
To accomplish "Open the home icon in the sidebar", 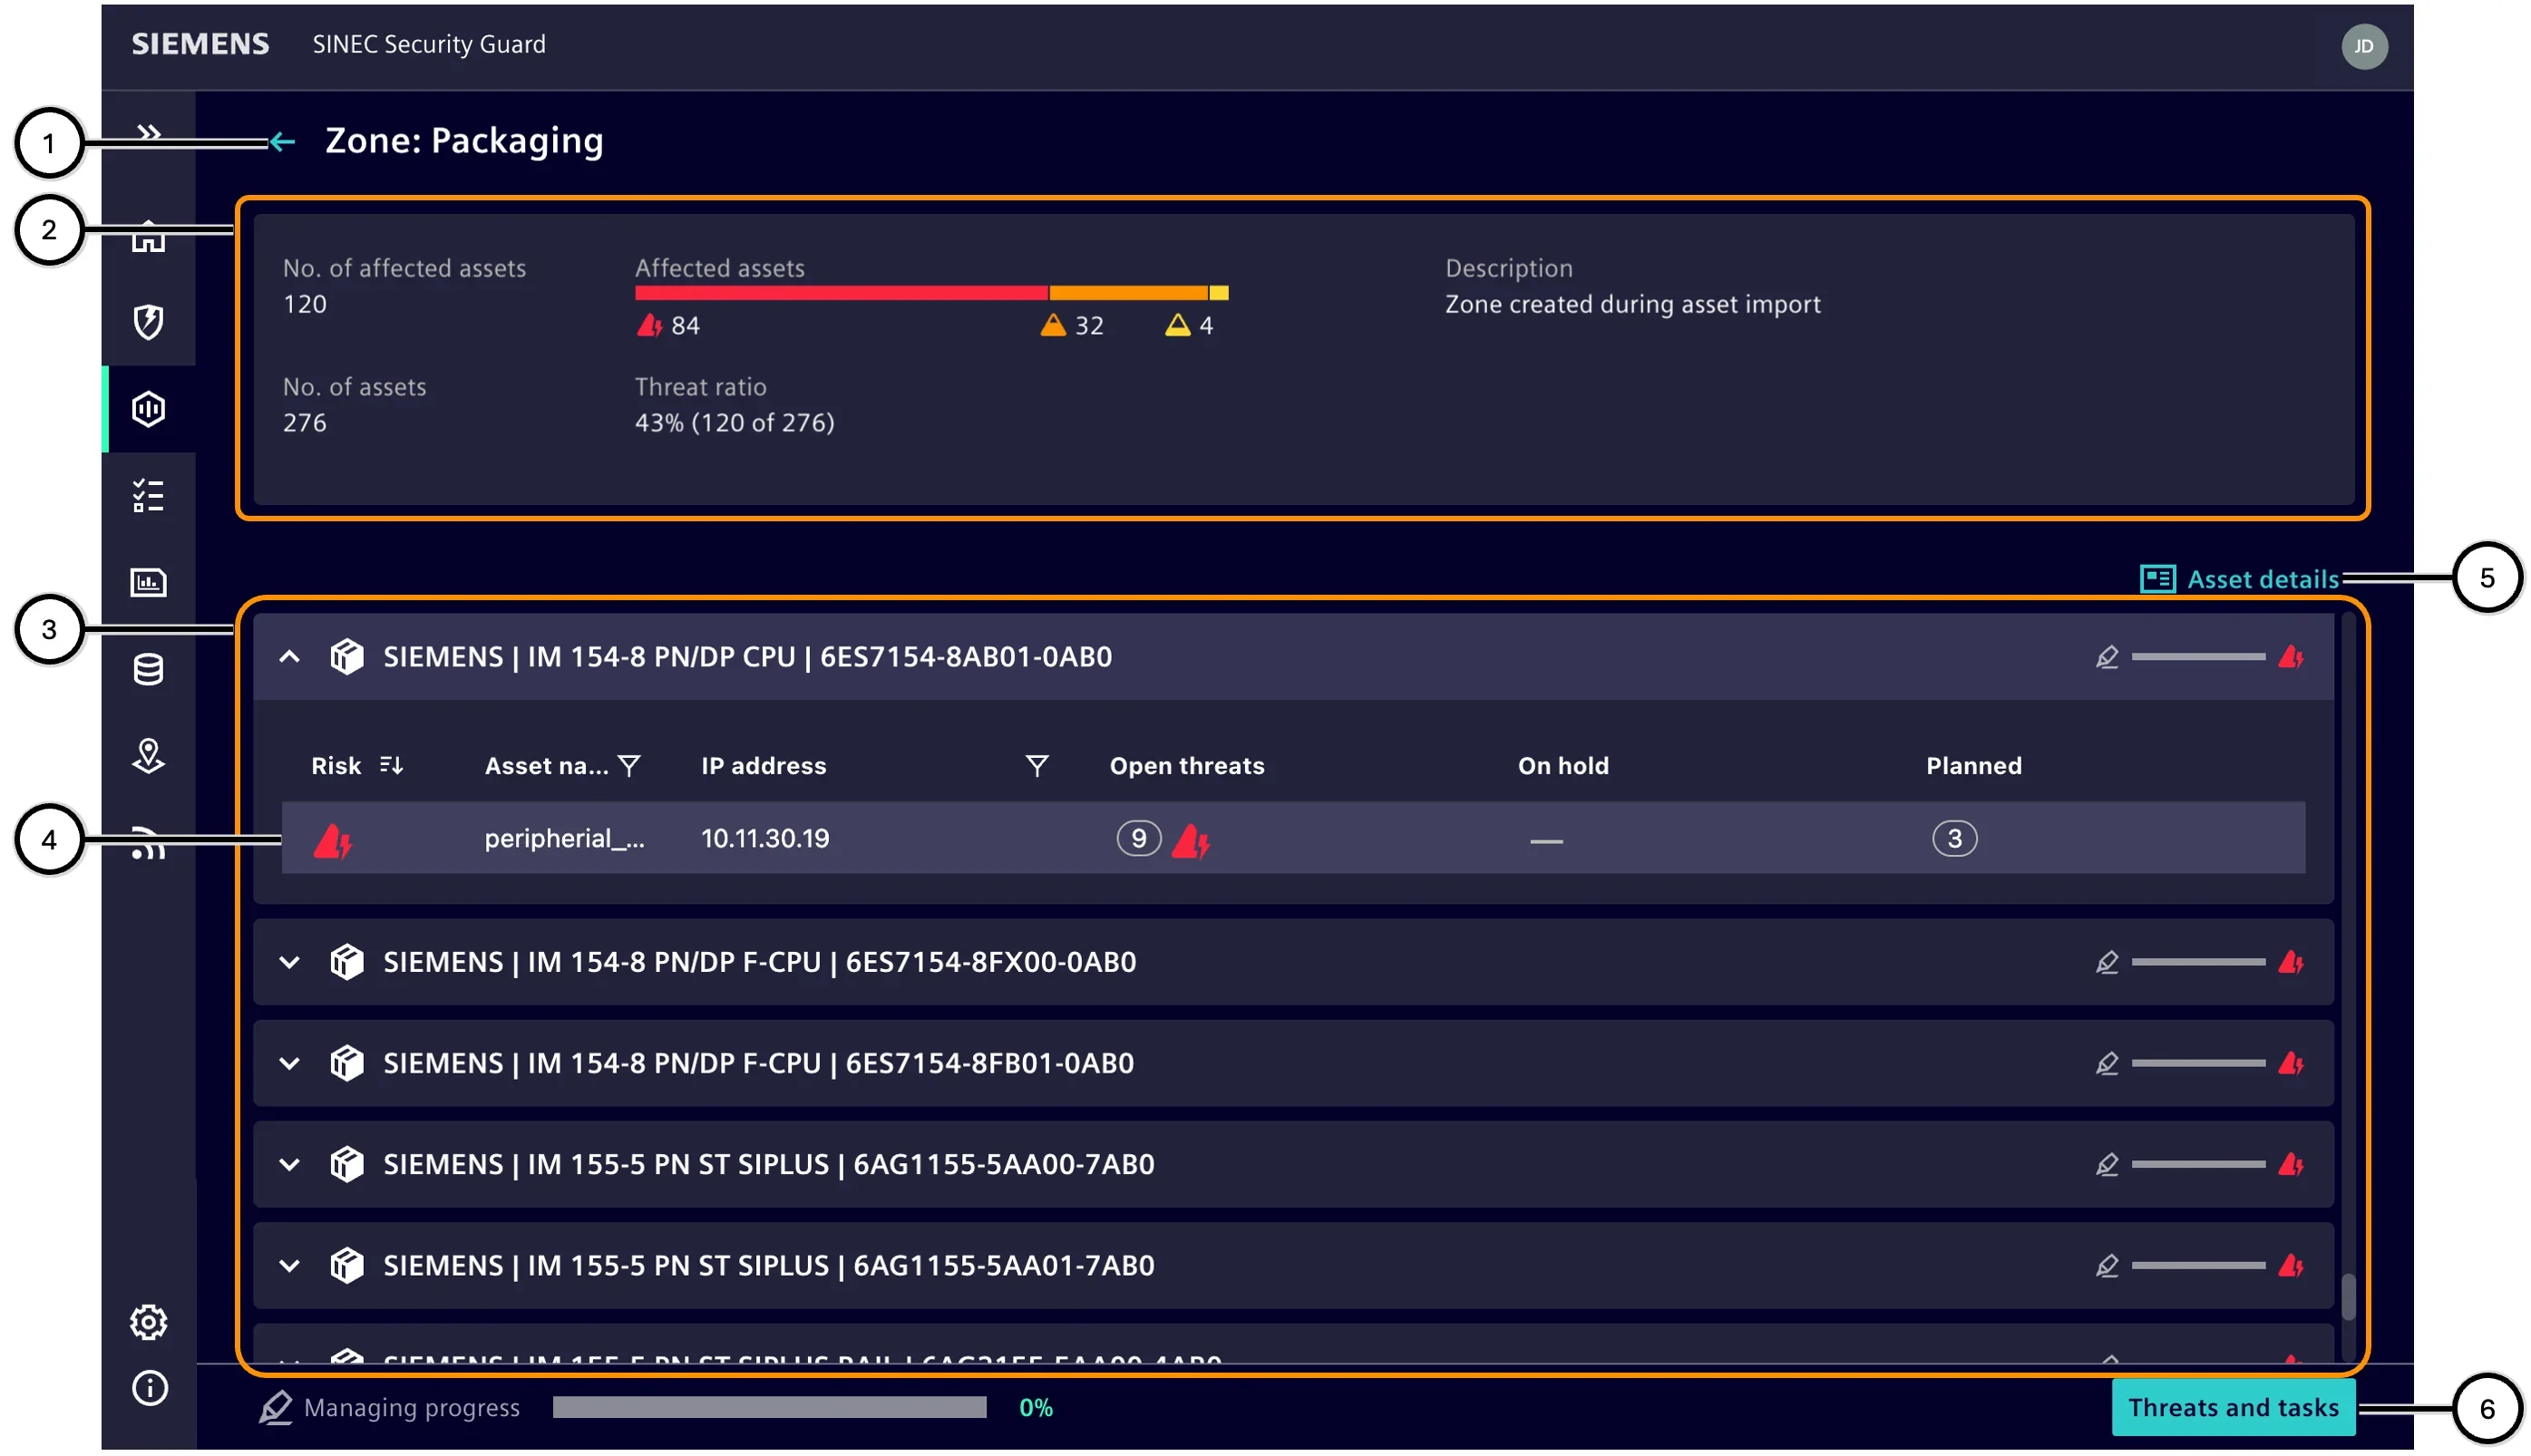I will click(x=148, y=236).
